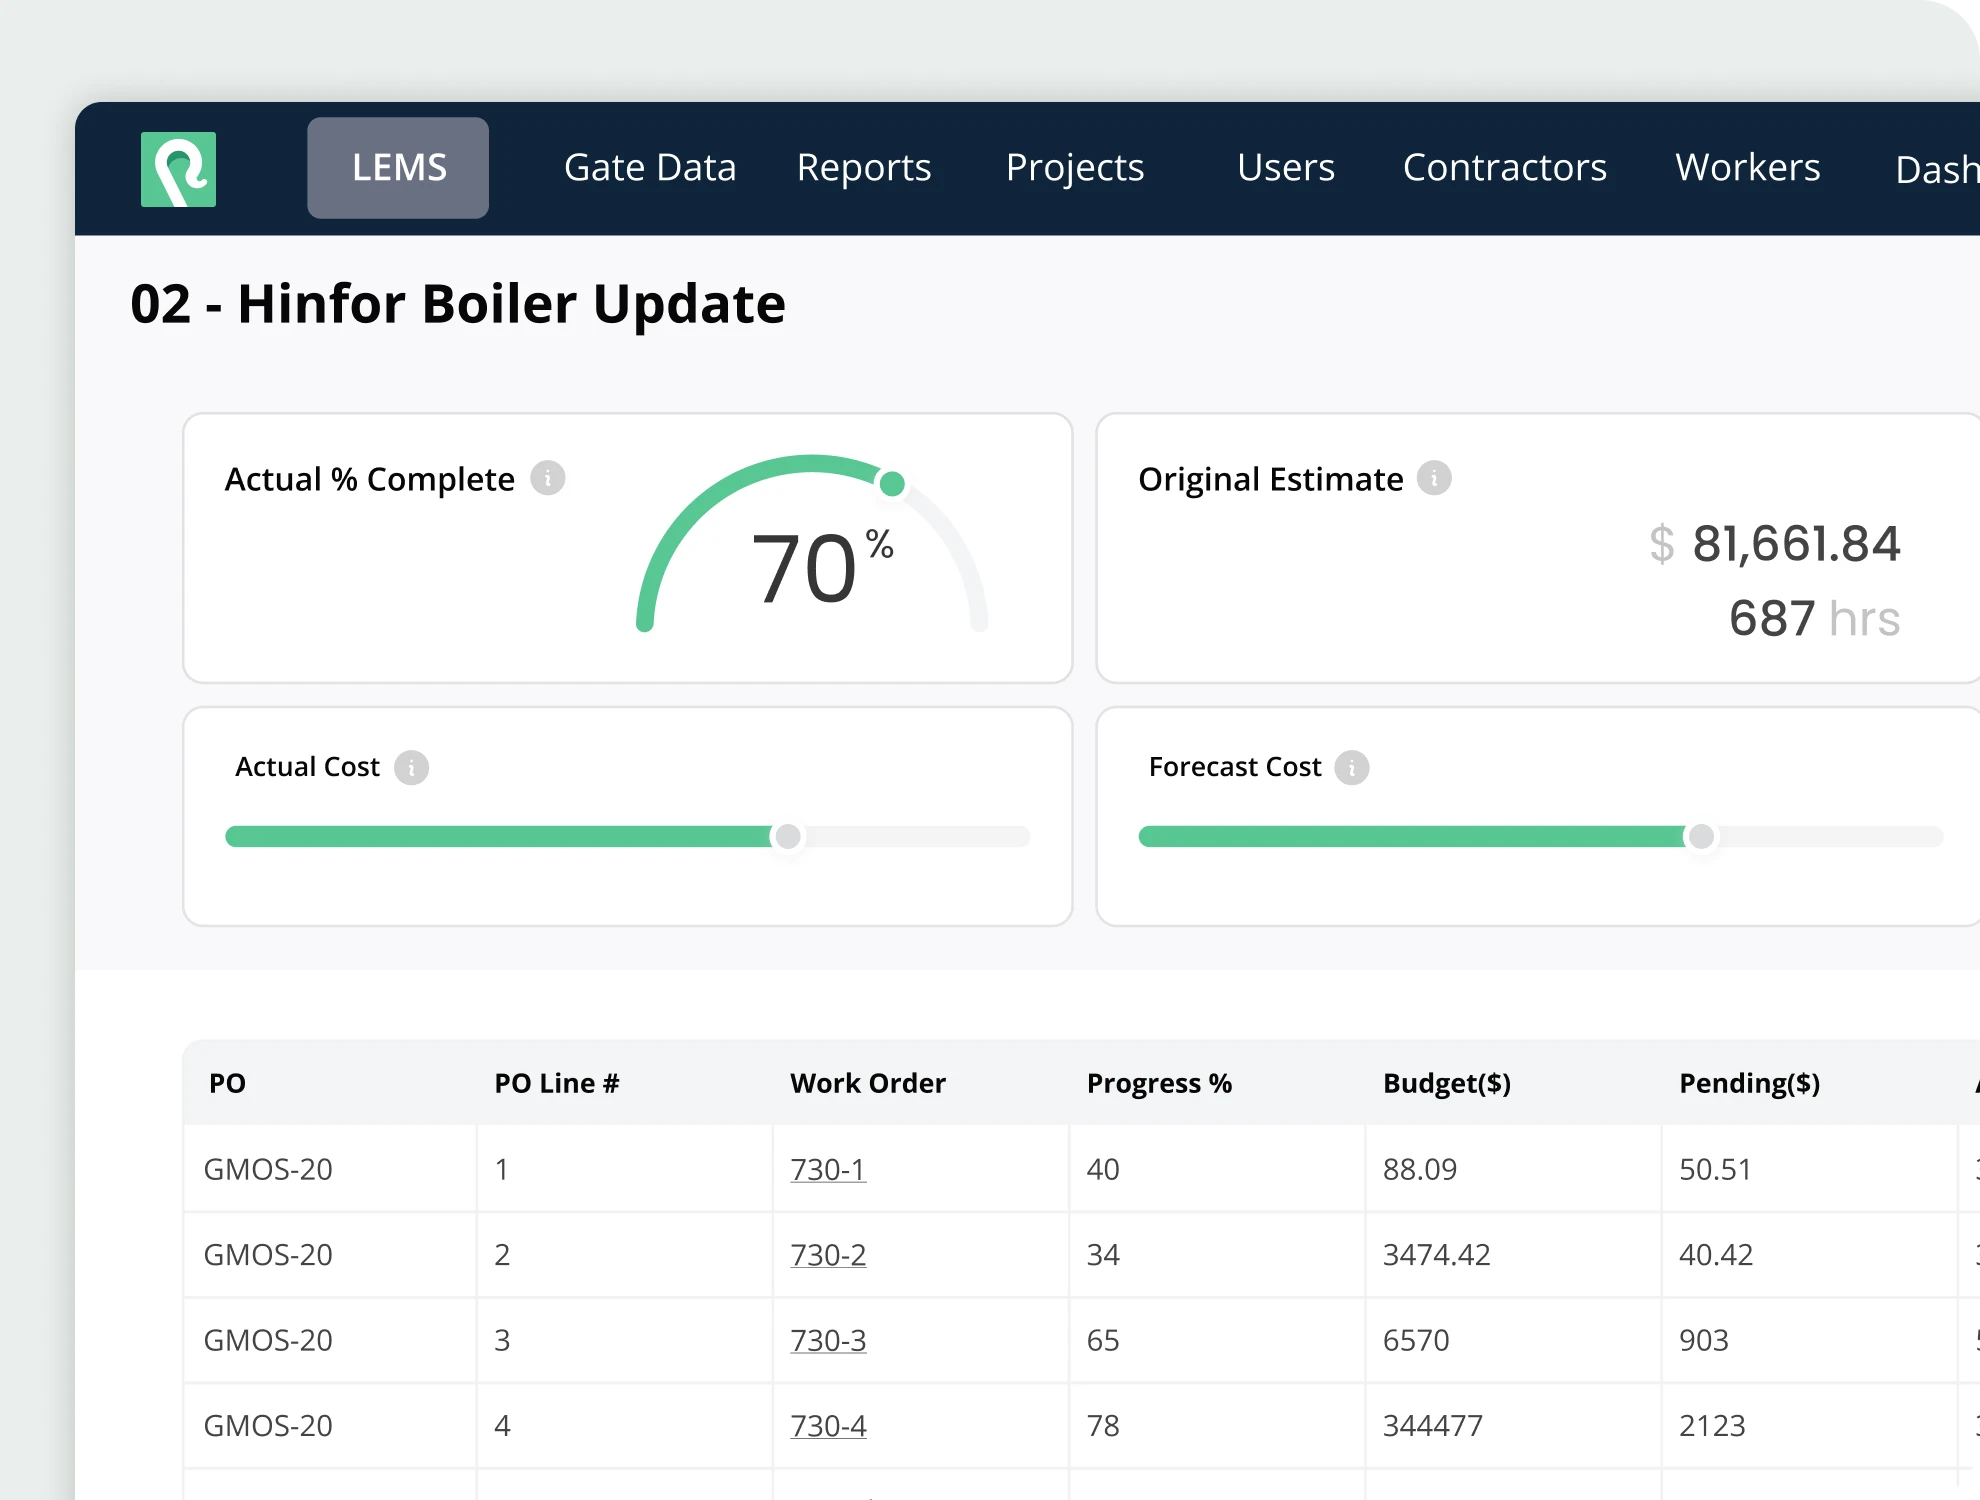Go to the Reports menu

coord(864,168)
